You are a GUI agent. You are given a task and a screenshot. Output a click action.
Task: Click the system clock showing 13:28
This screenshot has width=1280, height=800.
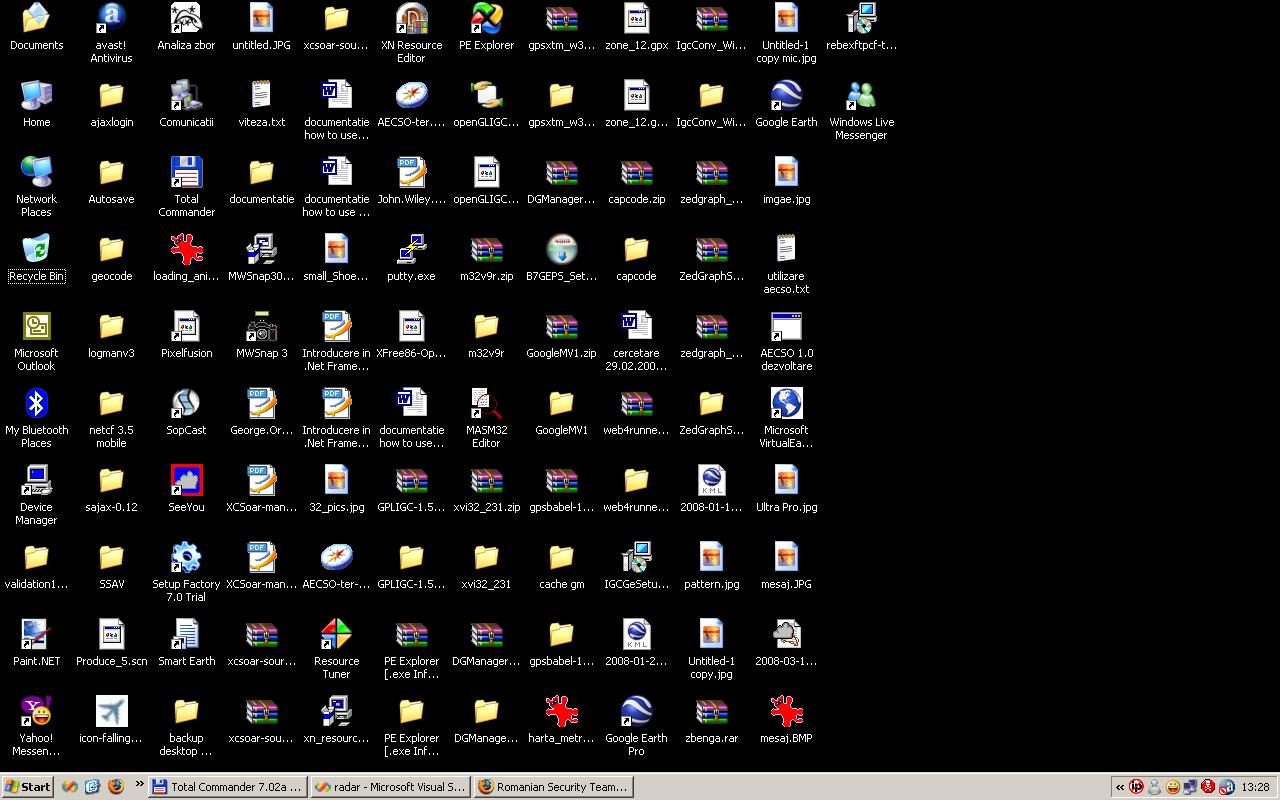1255,787
